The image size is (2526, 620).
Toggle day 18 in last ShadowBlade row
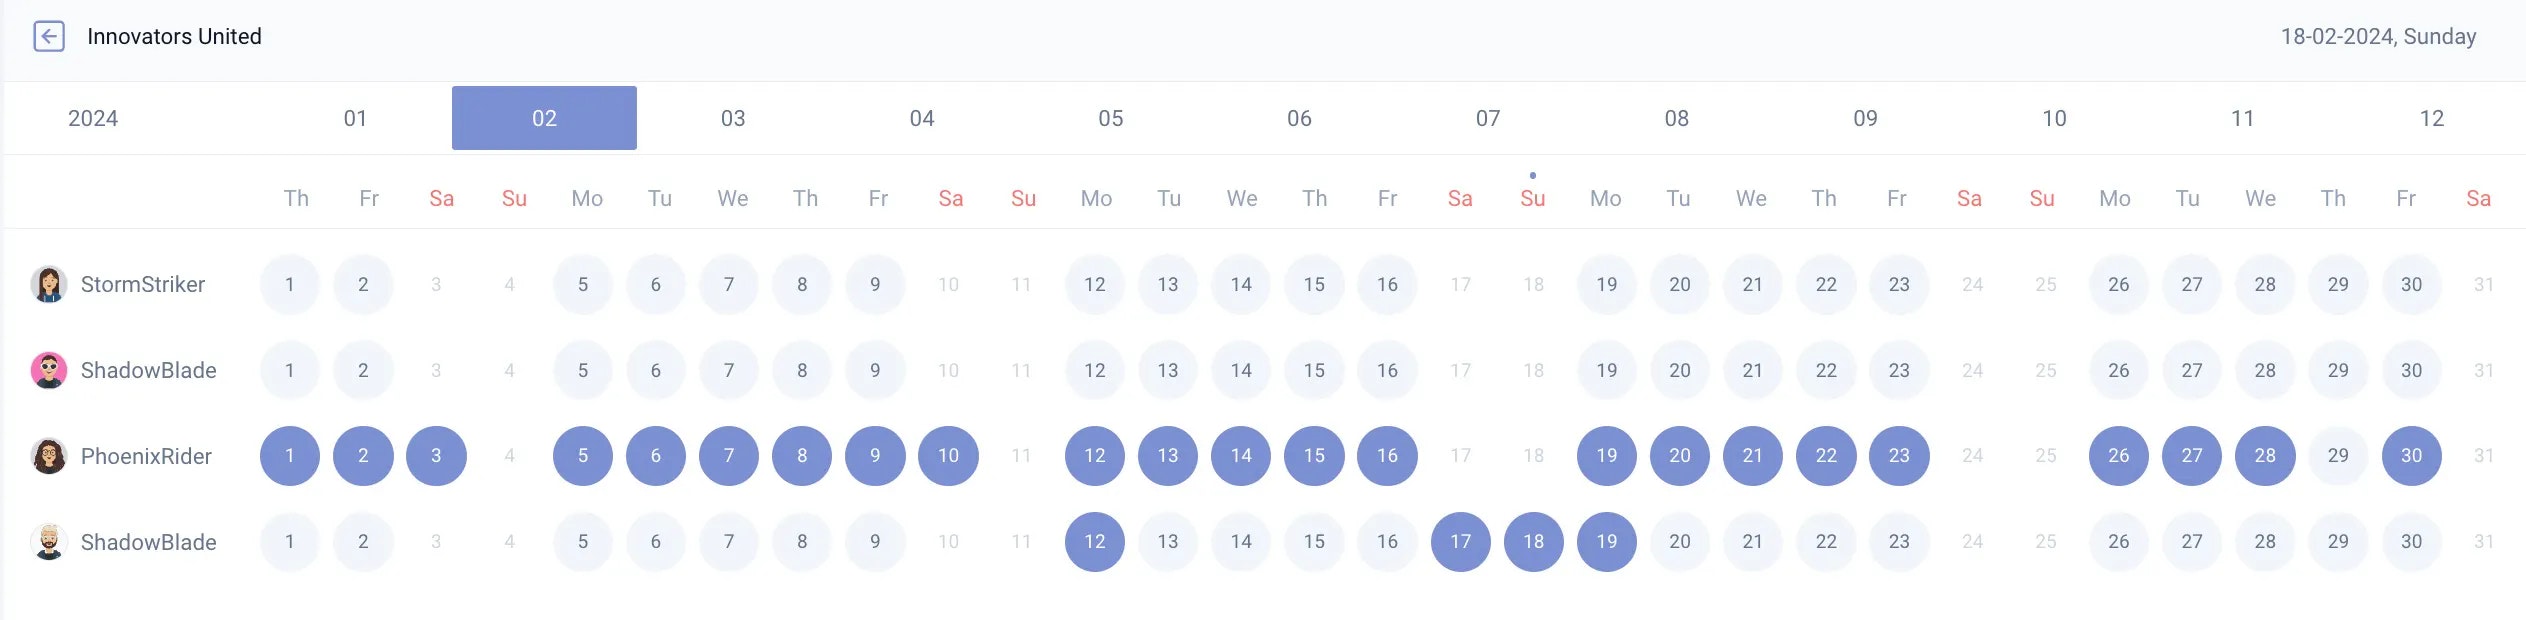tap(1534, 542)
